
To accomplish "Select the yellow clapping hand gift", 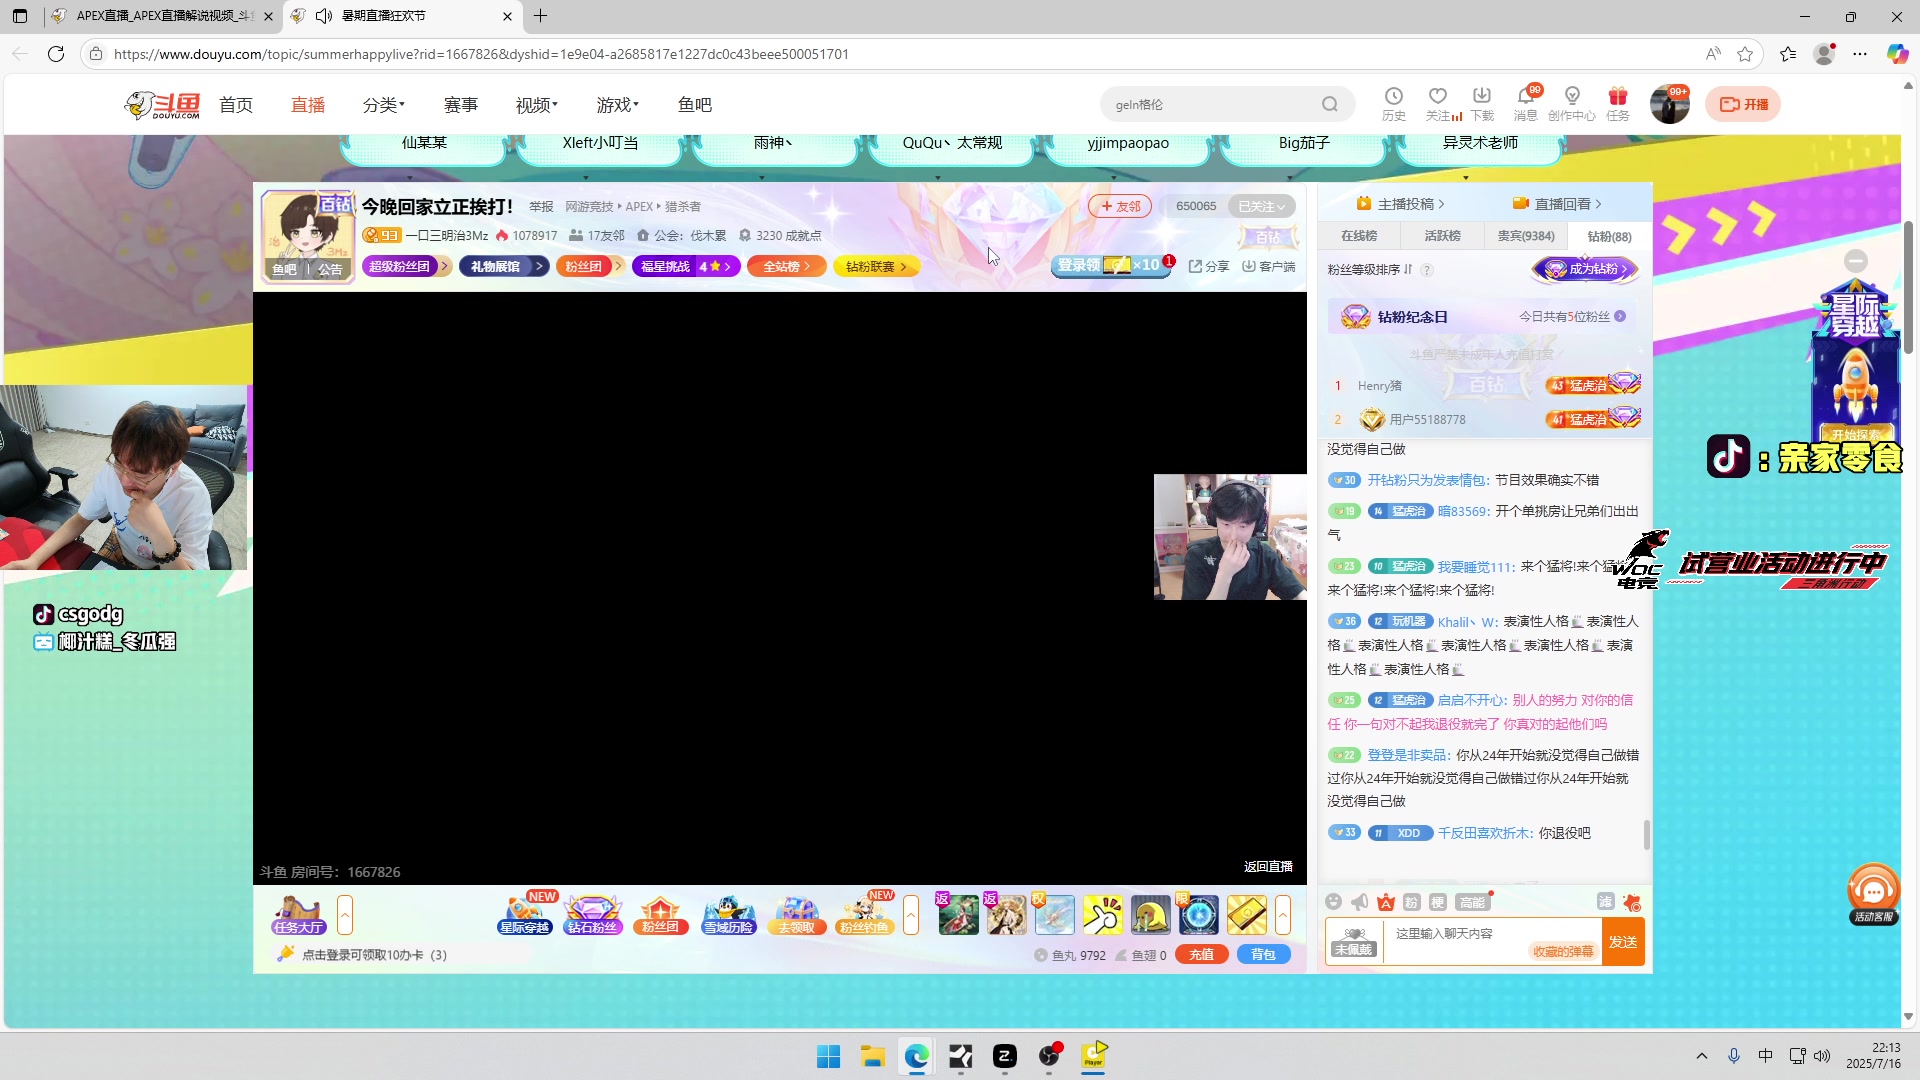I will tap(1103, 915).
